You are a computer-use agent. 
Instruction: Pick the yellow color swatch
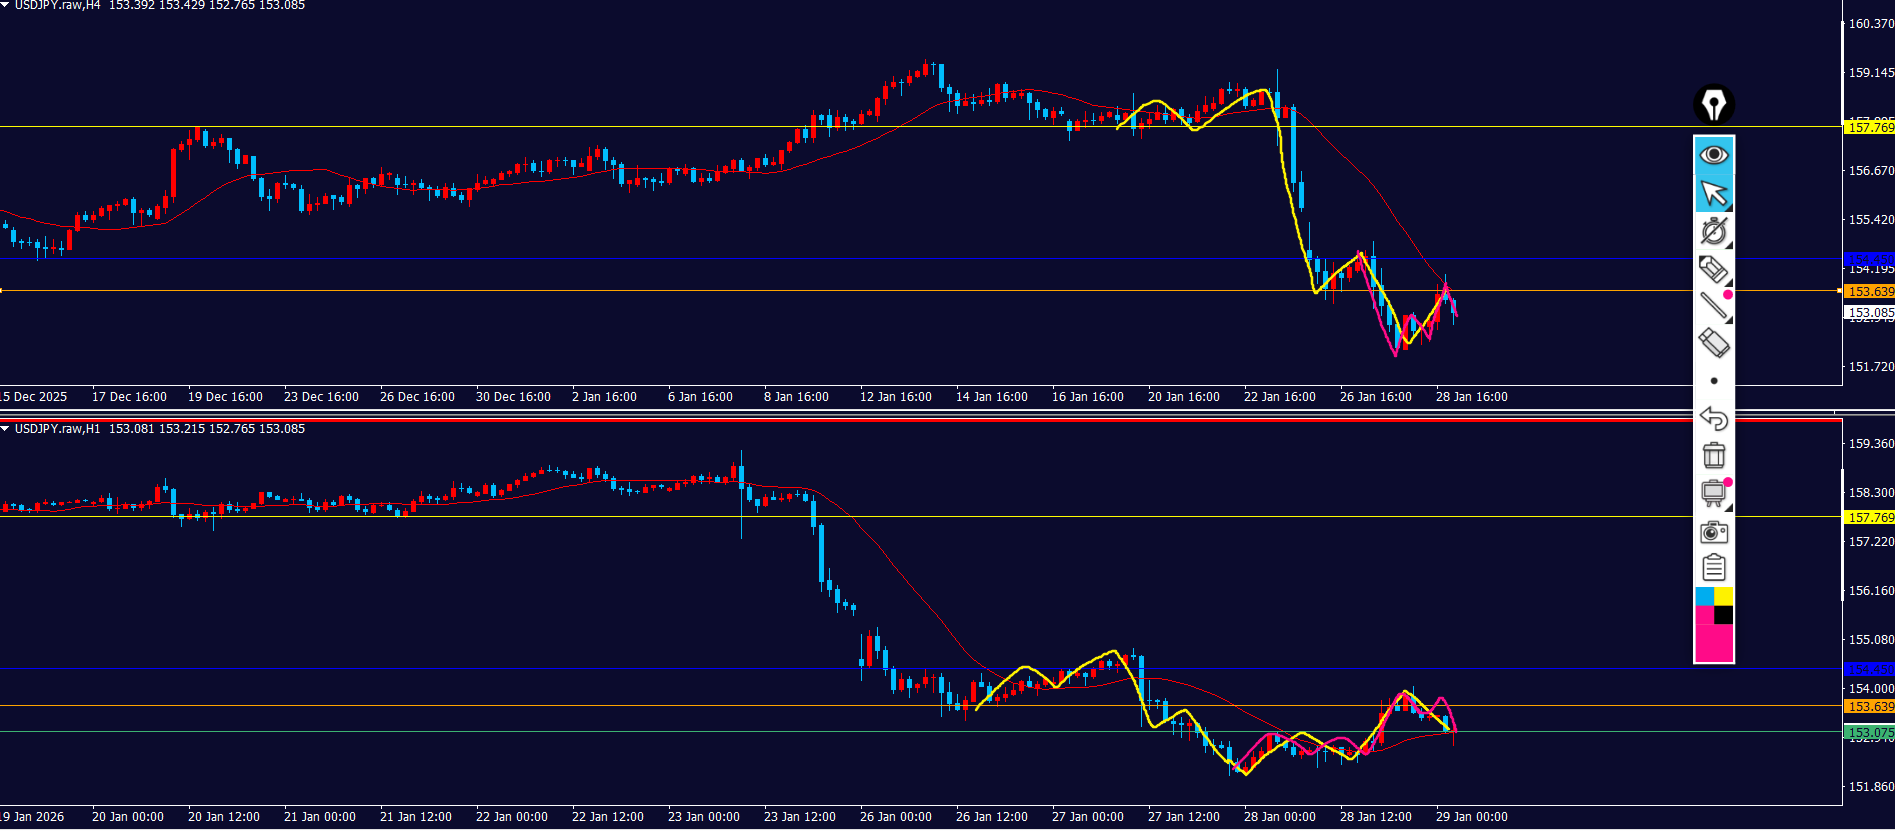[1724, 596]
